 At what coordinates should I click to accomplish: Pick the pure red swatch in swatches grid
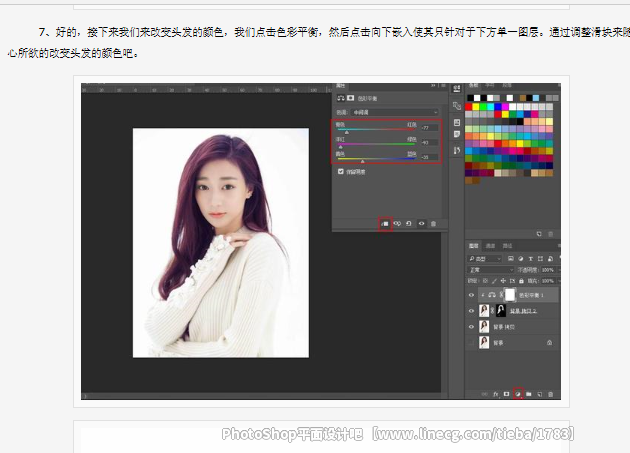tap(468, 107)
